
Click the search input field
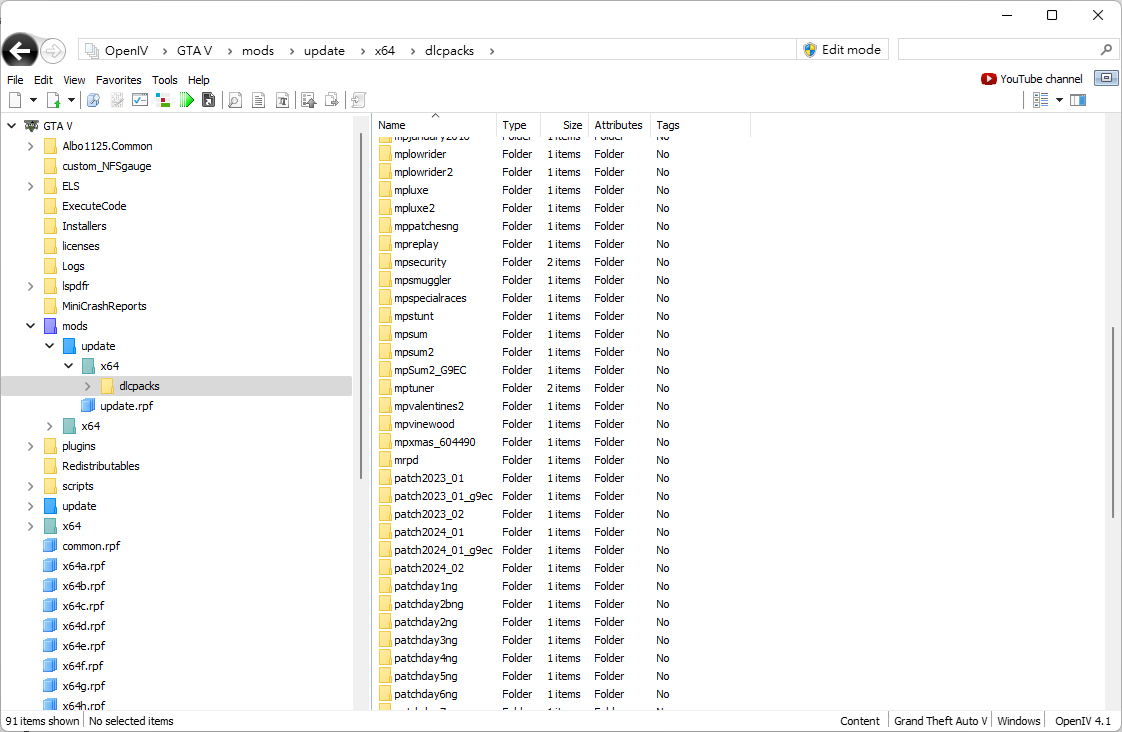997,49
